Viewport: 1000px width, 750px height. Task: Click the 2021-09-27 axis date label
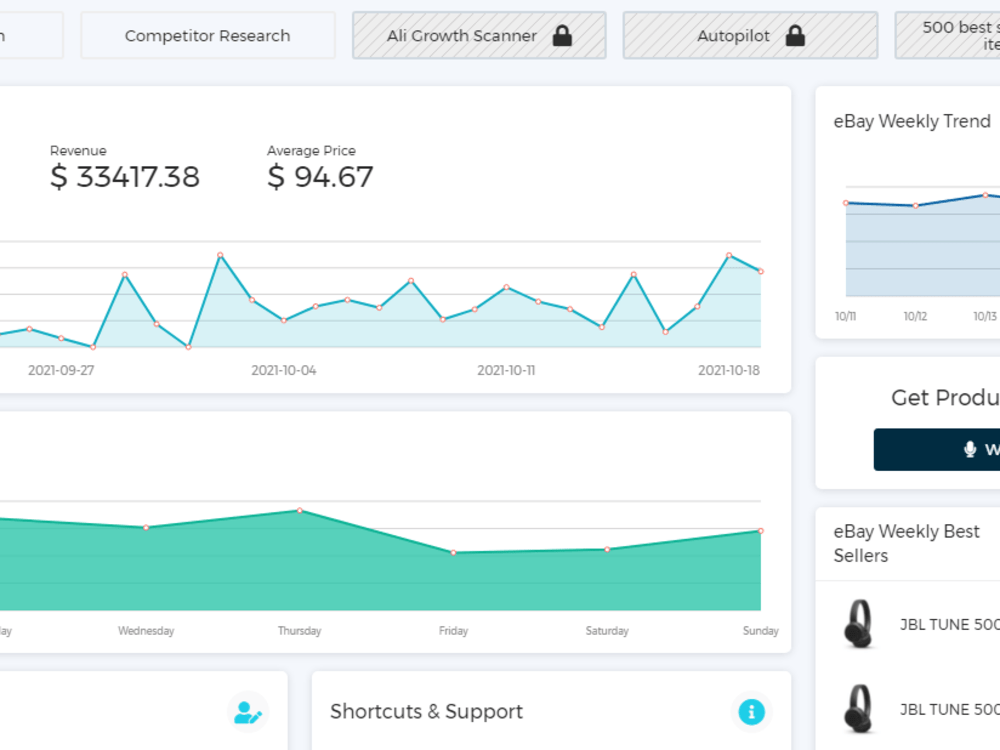click(61, 371)
